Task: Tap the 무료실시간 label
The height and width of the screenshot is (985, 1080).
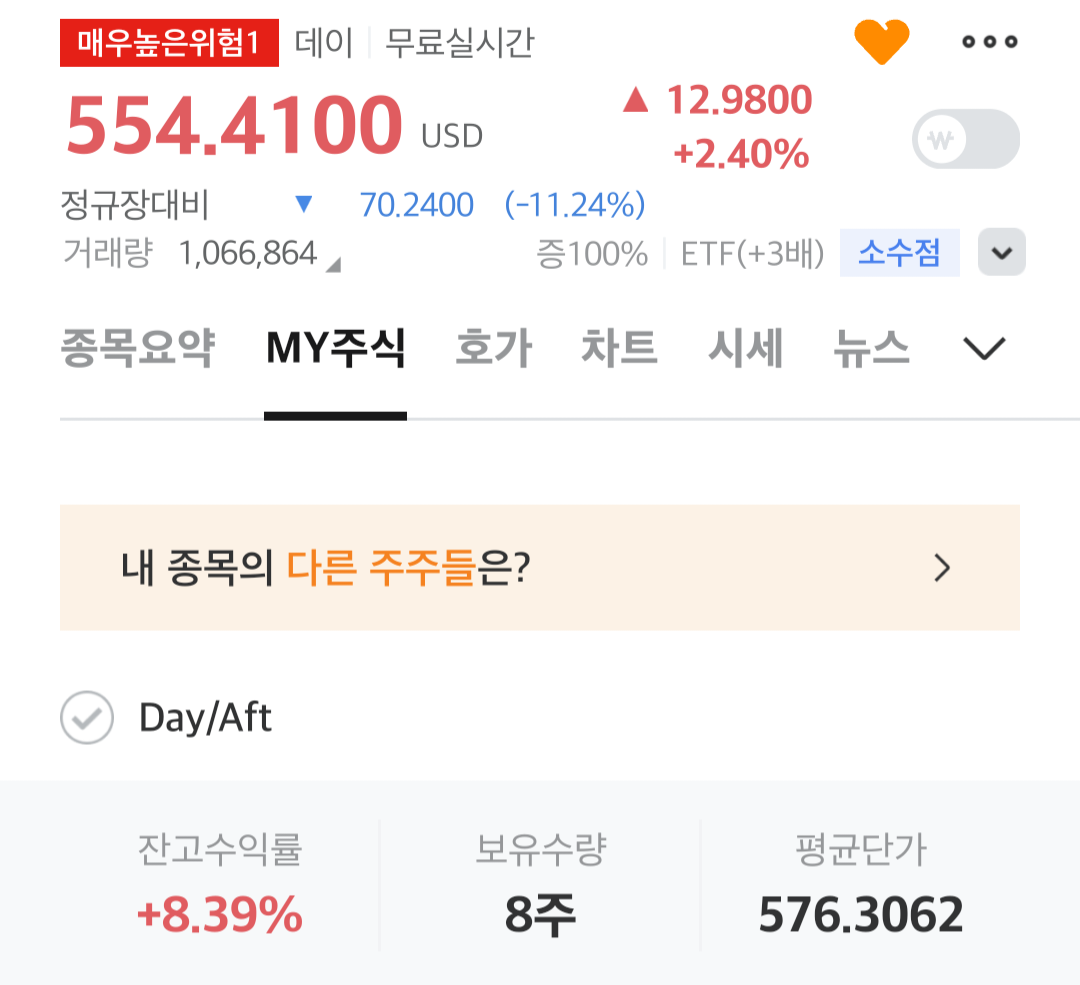Action: 459,43
